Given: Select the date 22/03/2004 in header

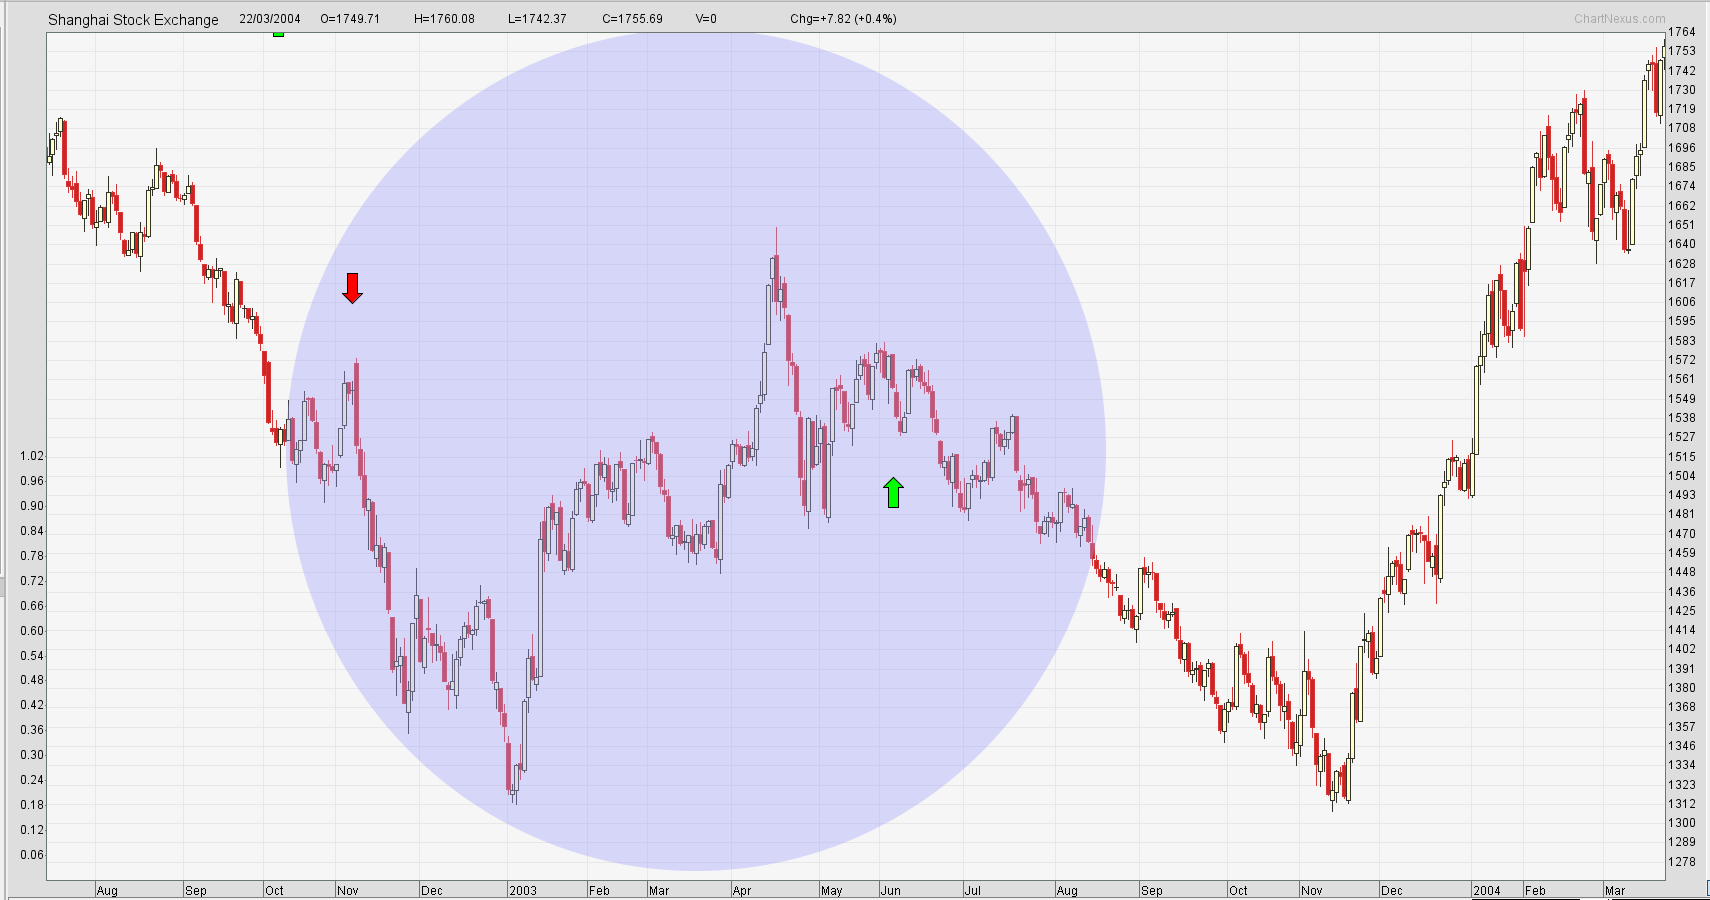Looking at the screenshot, I should tap(270, 19).
